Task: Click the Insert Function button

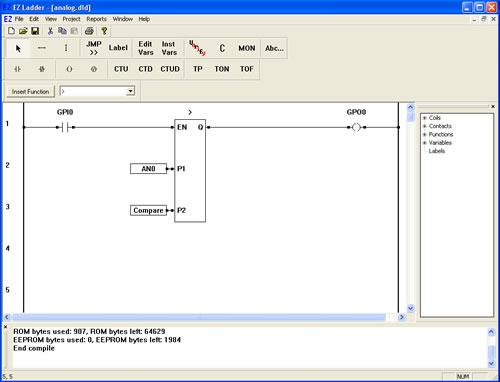Action: [x=31, y=92]
